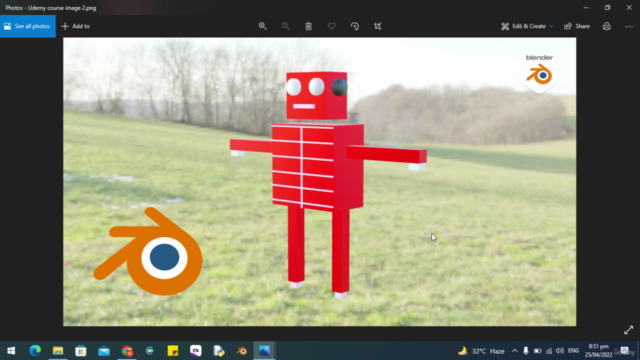Open Sticky Notes from taskbar
Image resolution: width=640 pixels, height=360 pixels.
coord(173,351)
